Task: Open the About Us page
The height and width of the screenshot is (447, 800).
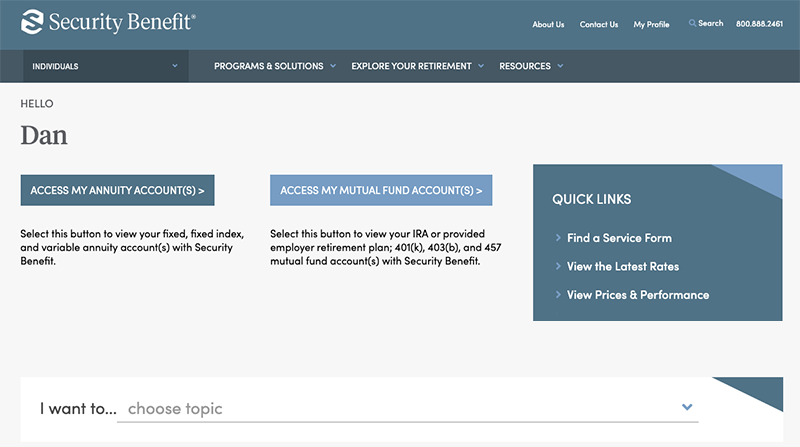Action: click(548, 24)
